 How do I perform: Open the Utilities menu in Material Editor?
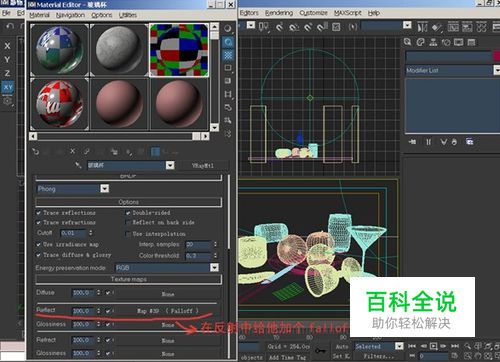[x=128, y=15]
